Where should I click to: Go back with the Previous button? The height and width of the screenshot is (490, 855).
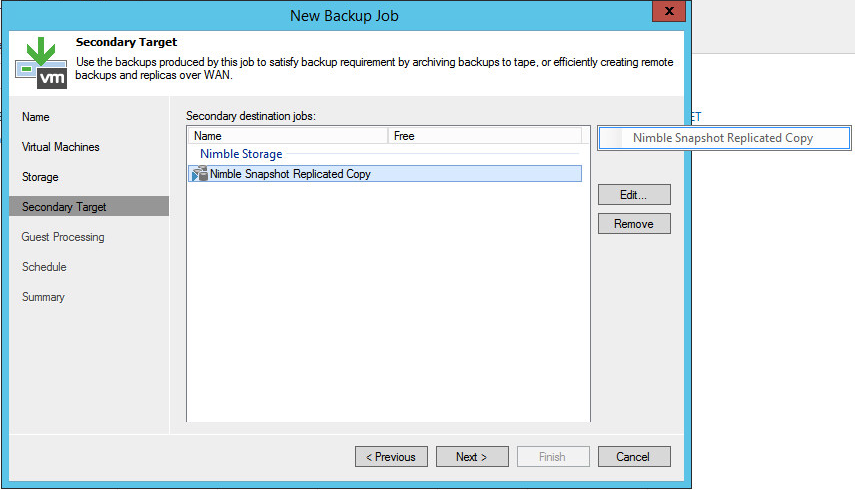click(391, 457)
